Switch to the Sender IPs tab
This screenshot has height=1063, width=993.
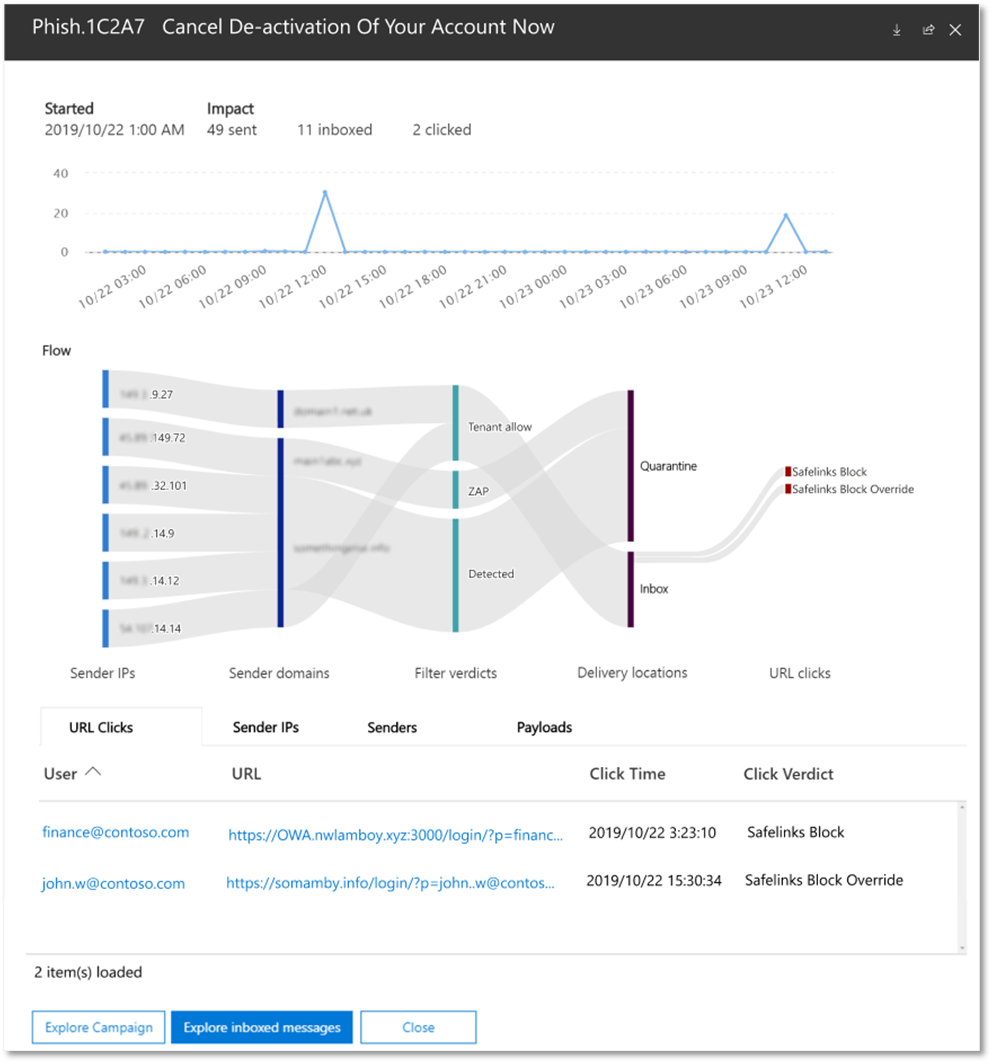(266, 727)
